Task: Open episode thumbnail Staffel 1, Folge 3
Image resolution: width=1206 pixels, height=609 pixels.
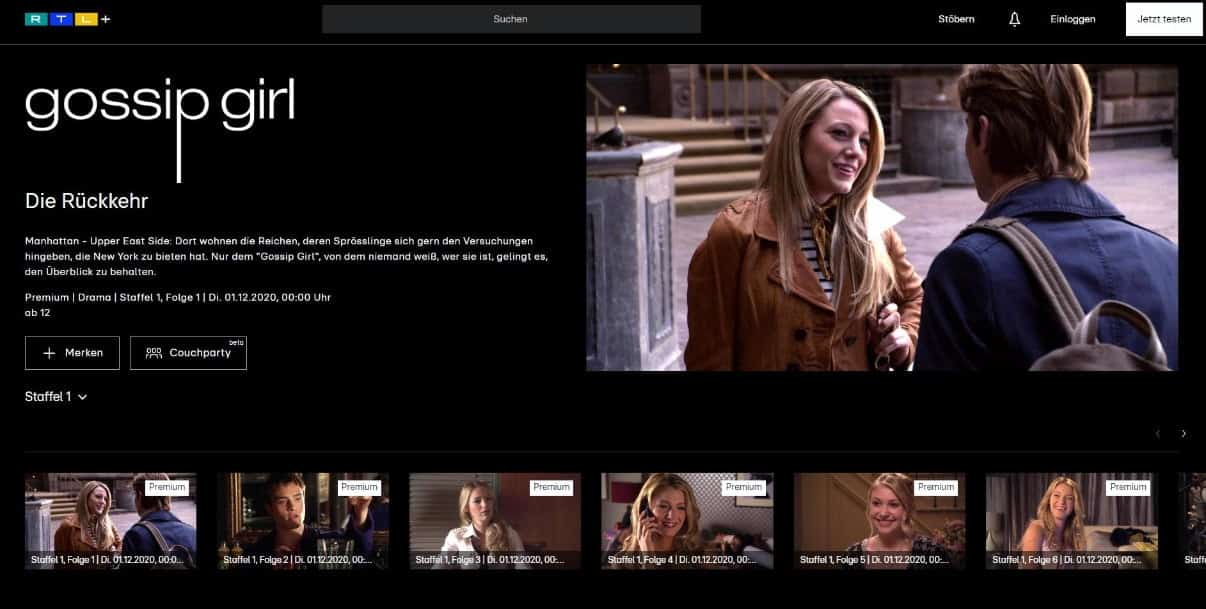Action: point(495,521)
